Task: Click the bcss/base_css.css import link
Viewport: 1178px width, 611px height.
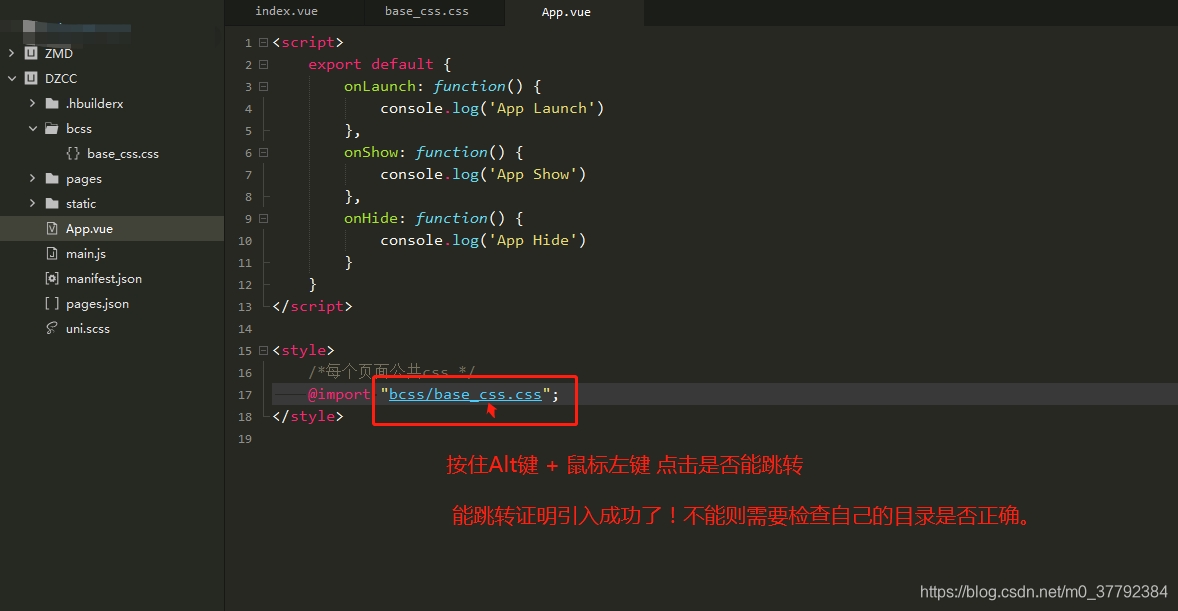Action: point(465,395)
